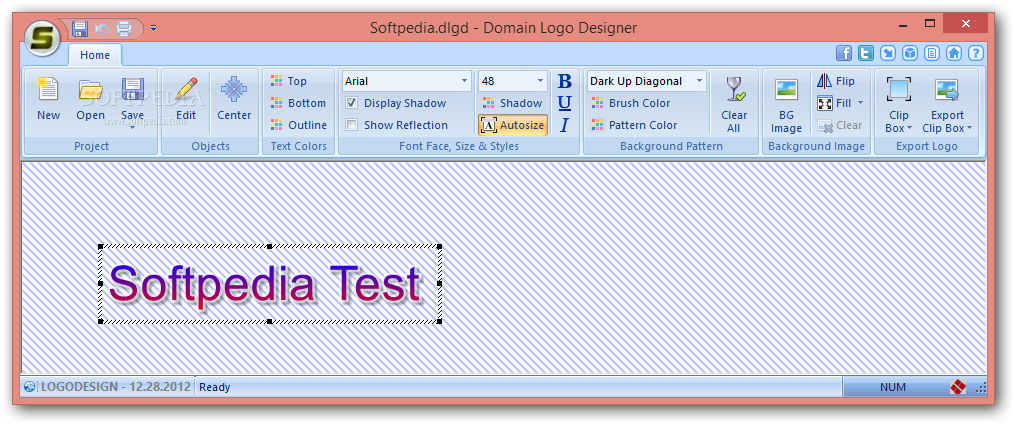Open the font size 48 dropdown
The height and width of the screenshot is (425, 1015).
[x=541, y=82]
